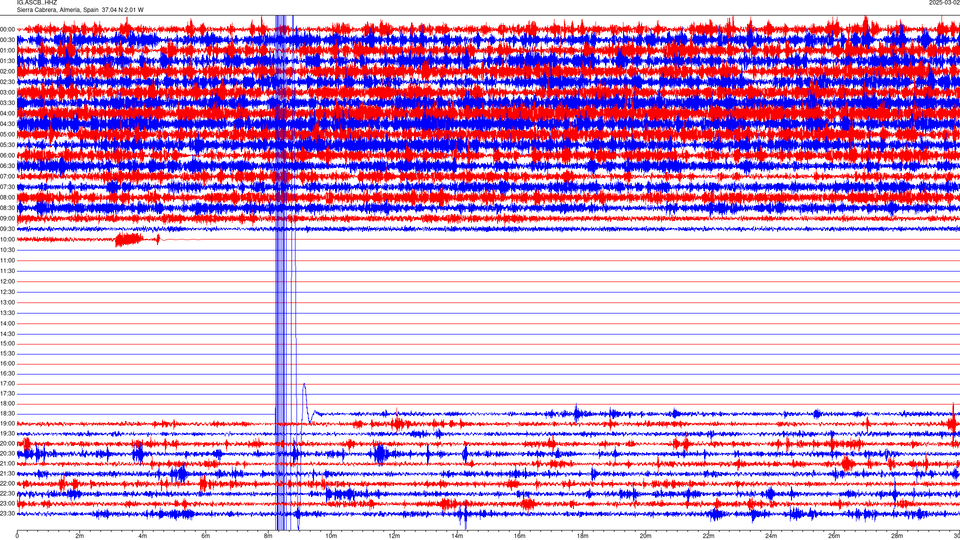Select the 21:00 trace time label
Viewport: 960px width, 540px height.
[7, 463]
